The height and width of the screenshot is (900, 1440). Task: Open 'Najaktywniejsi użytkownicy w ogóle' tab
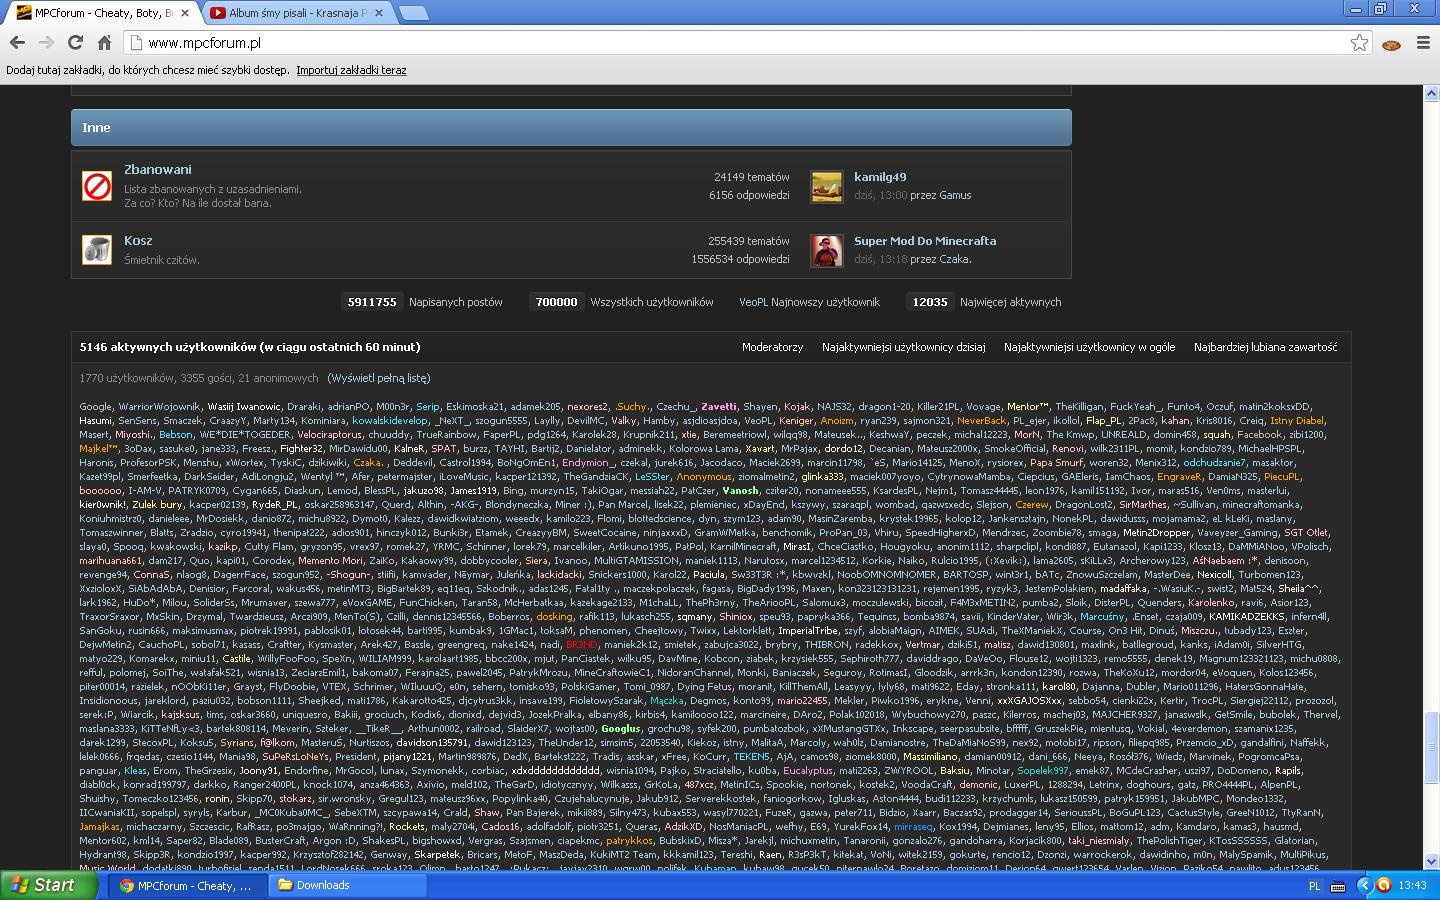1090,347
